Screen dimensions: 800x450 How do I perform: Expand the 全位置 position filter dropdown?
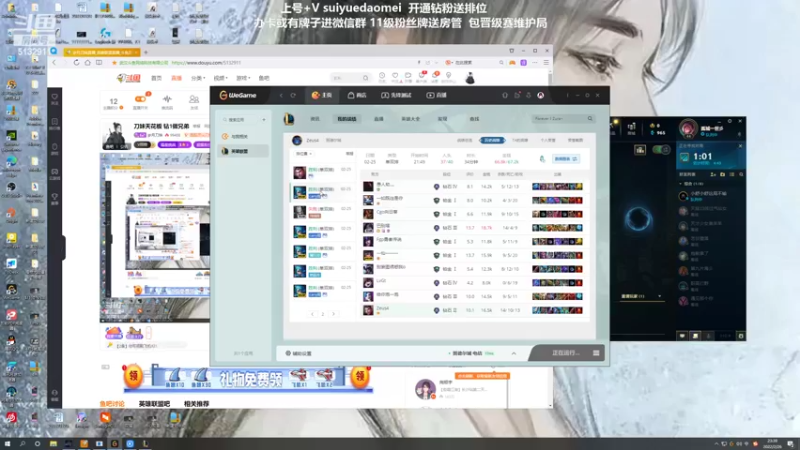pyautogui.click(x=303, y=154)
